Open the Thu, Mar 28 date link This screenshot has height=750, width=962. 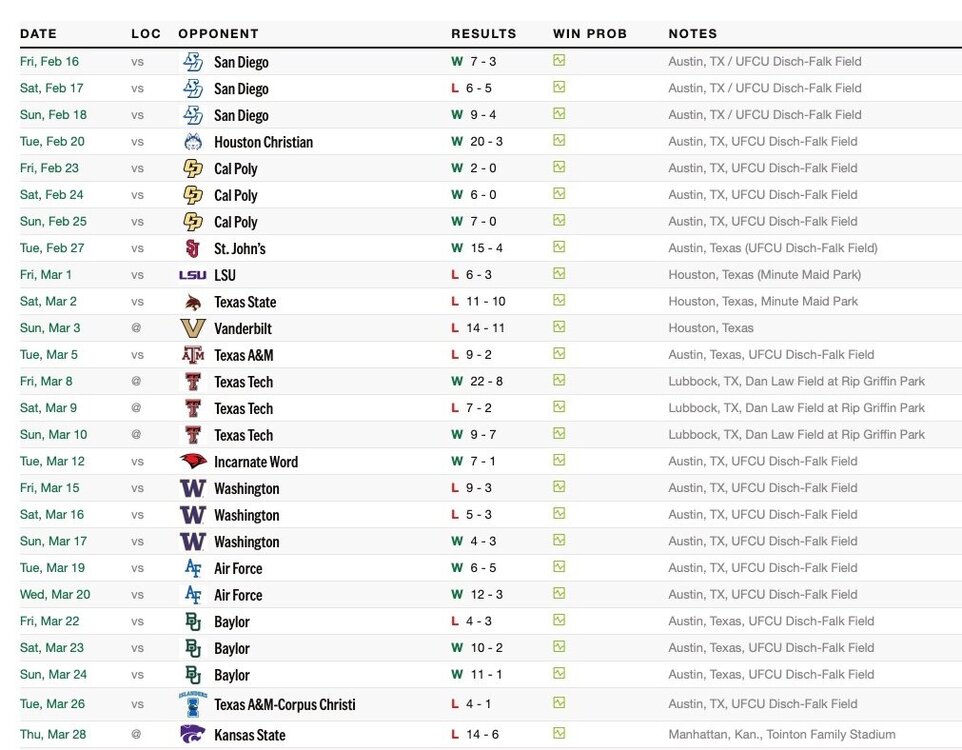[53, 734]
